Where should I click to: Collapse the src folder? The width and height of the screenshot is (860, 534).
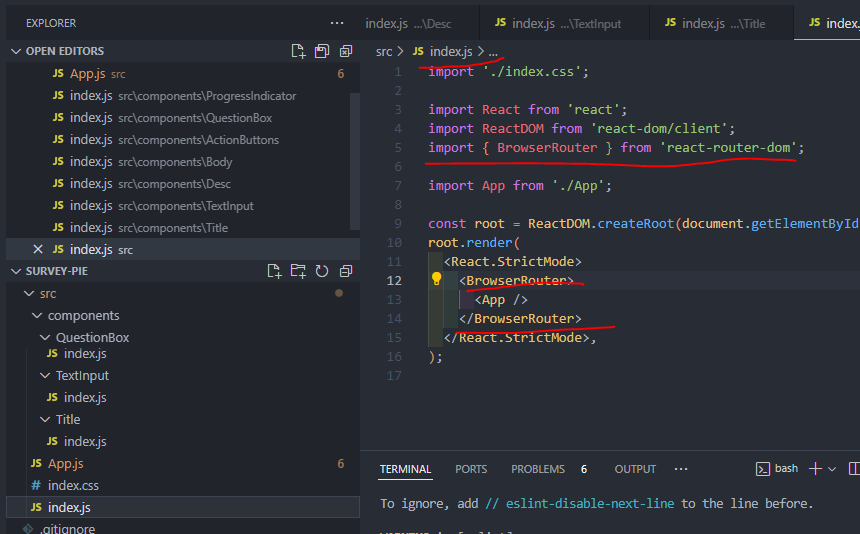[29, 294]
